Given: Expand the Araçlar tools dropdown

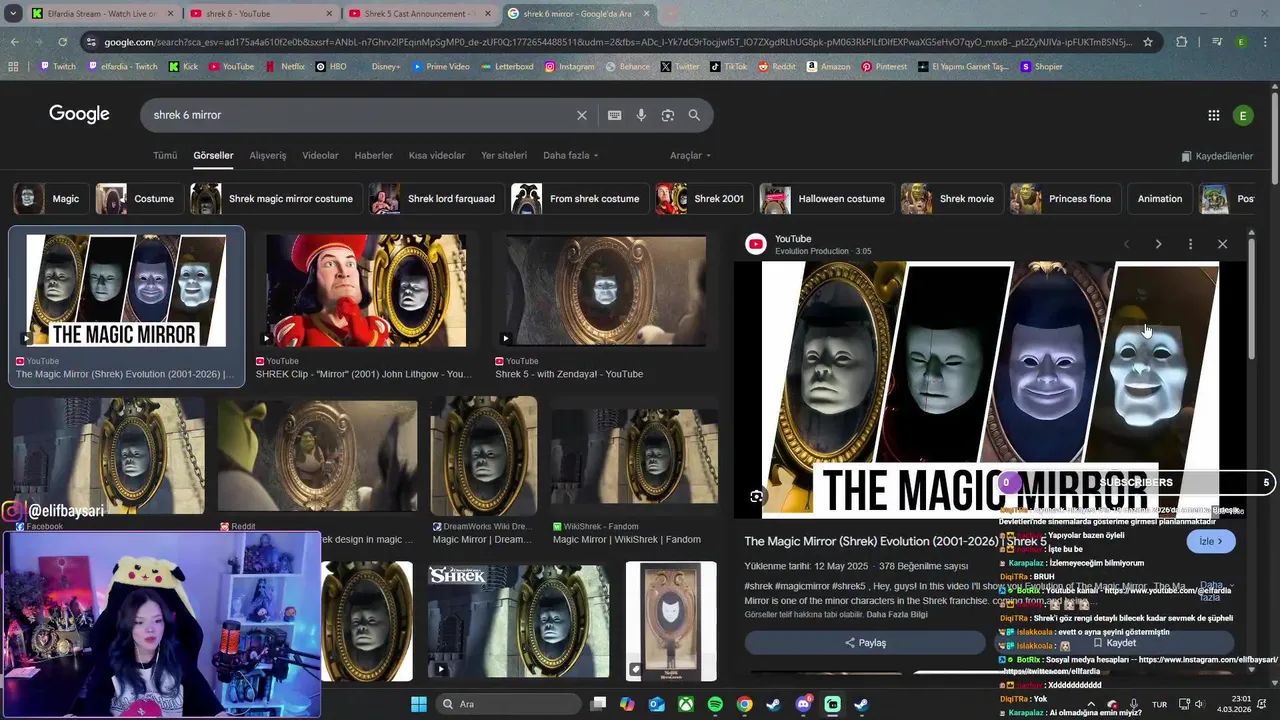Looking at the screenshot, I should [x=690, y=156].
